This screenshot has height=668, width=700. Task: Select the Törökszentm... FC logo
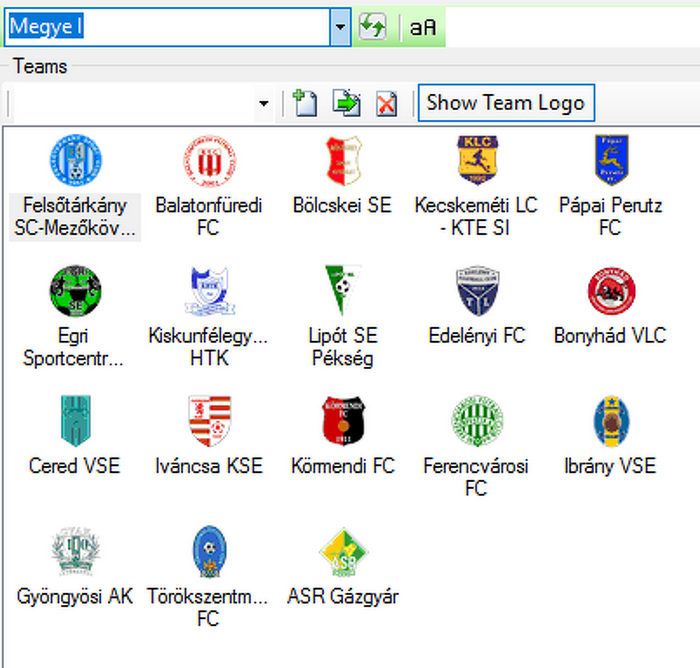tap(209, 551)
